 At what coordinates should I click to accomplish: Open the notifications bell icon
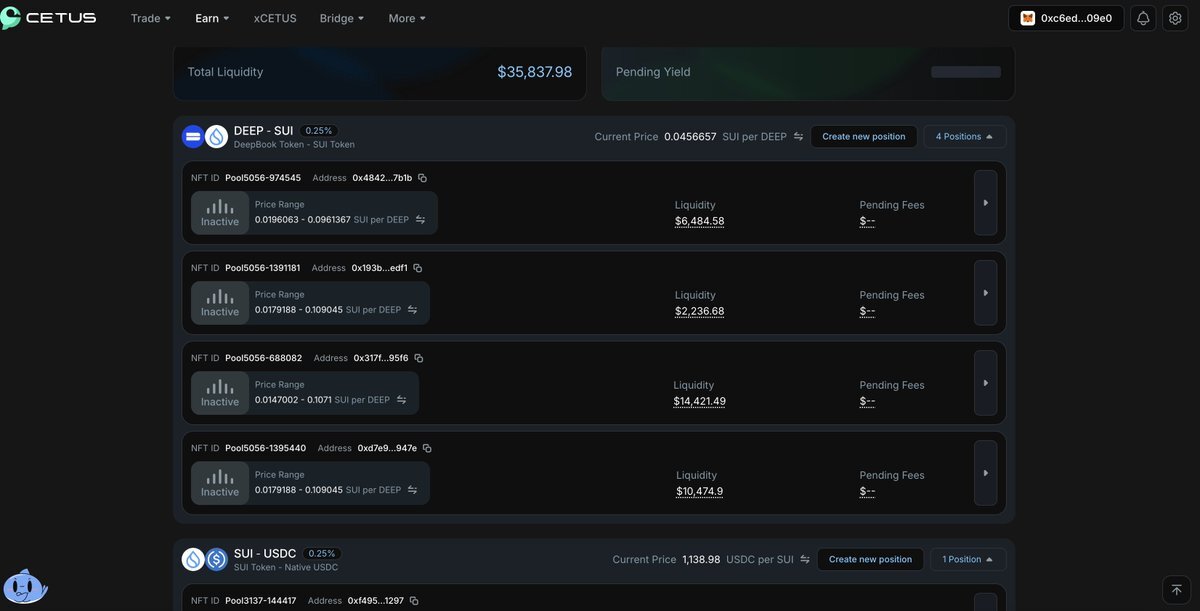1143,18
